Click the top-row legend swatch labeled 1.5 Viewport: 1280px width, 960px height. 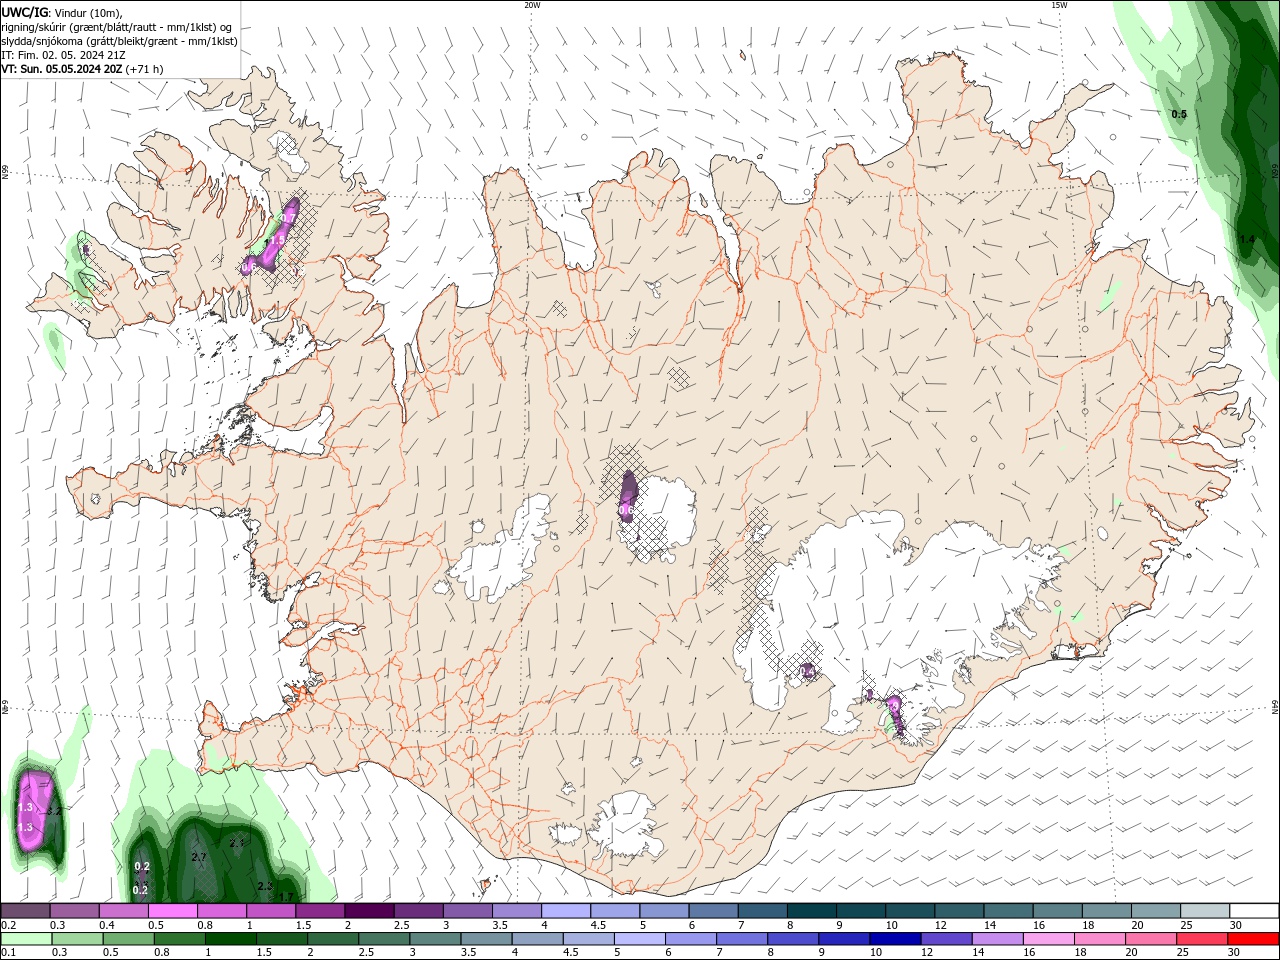[x=319, y=911]
